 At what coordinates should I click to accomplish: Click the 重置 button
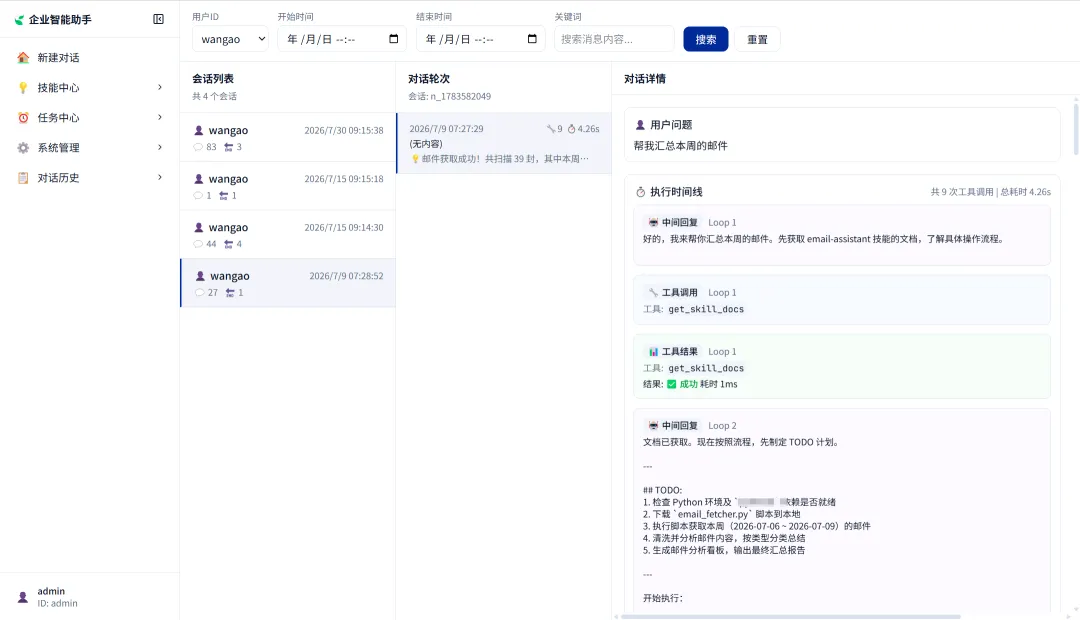click(x=757, y=39)
